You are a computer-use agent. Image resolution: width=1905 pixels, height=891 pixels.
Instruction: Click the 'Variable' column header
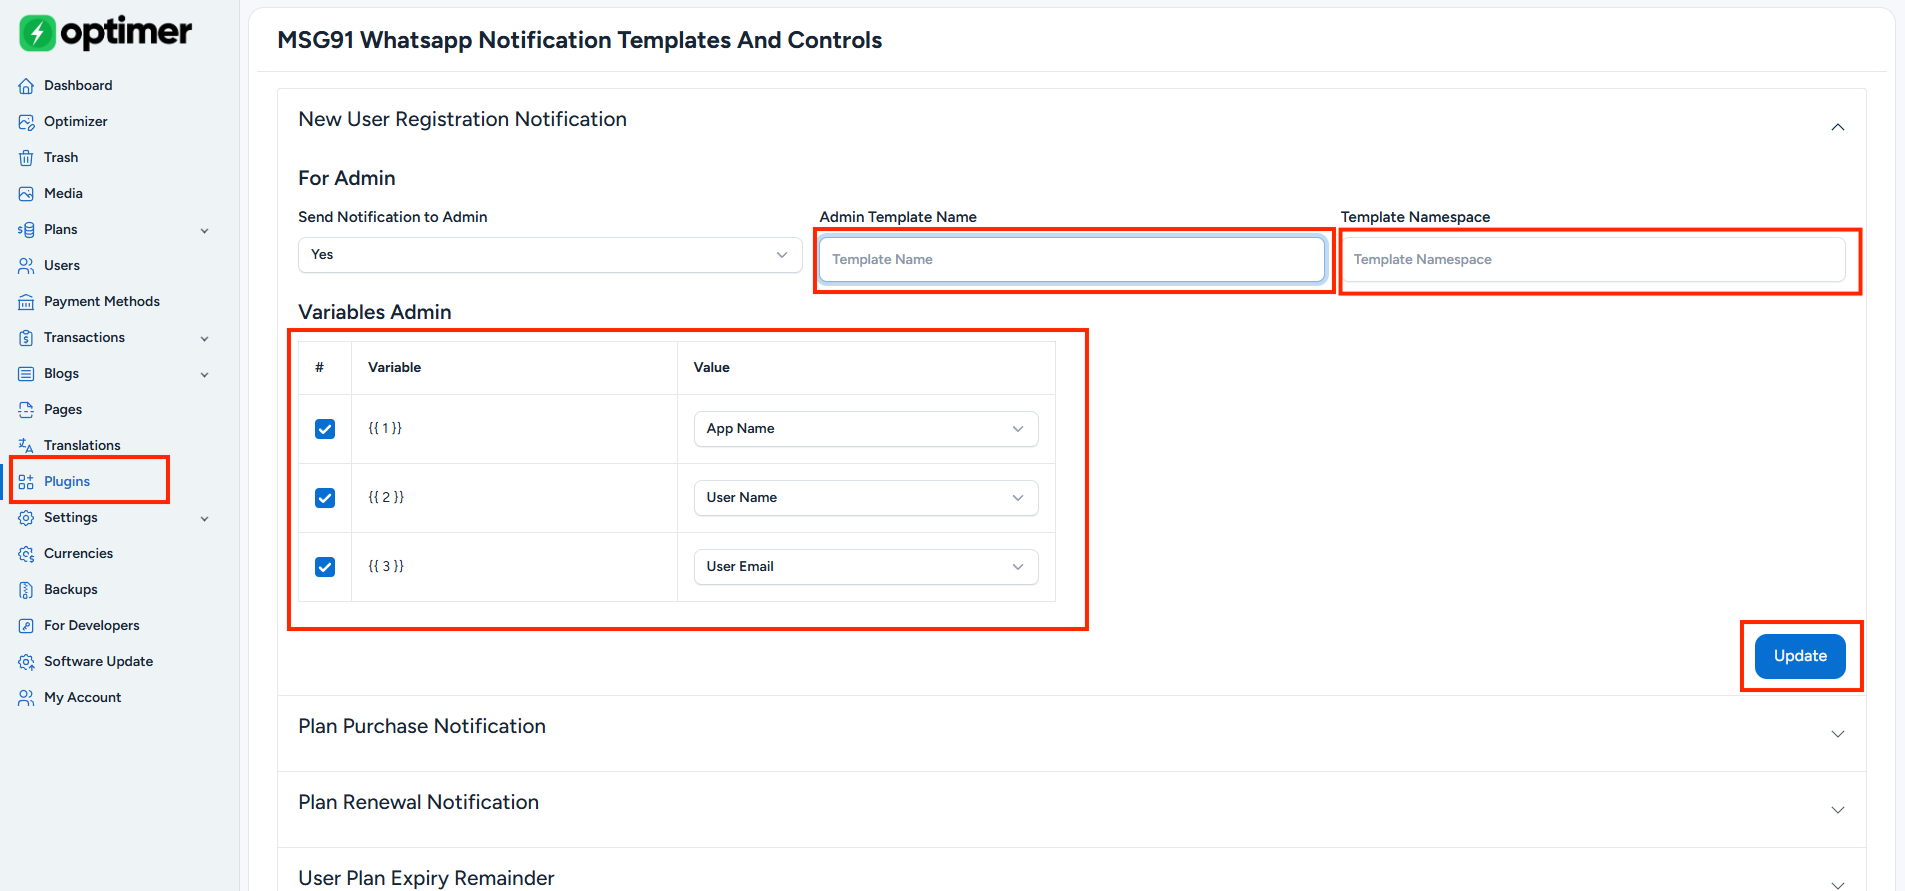click(394, 368)
